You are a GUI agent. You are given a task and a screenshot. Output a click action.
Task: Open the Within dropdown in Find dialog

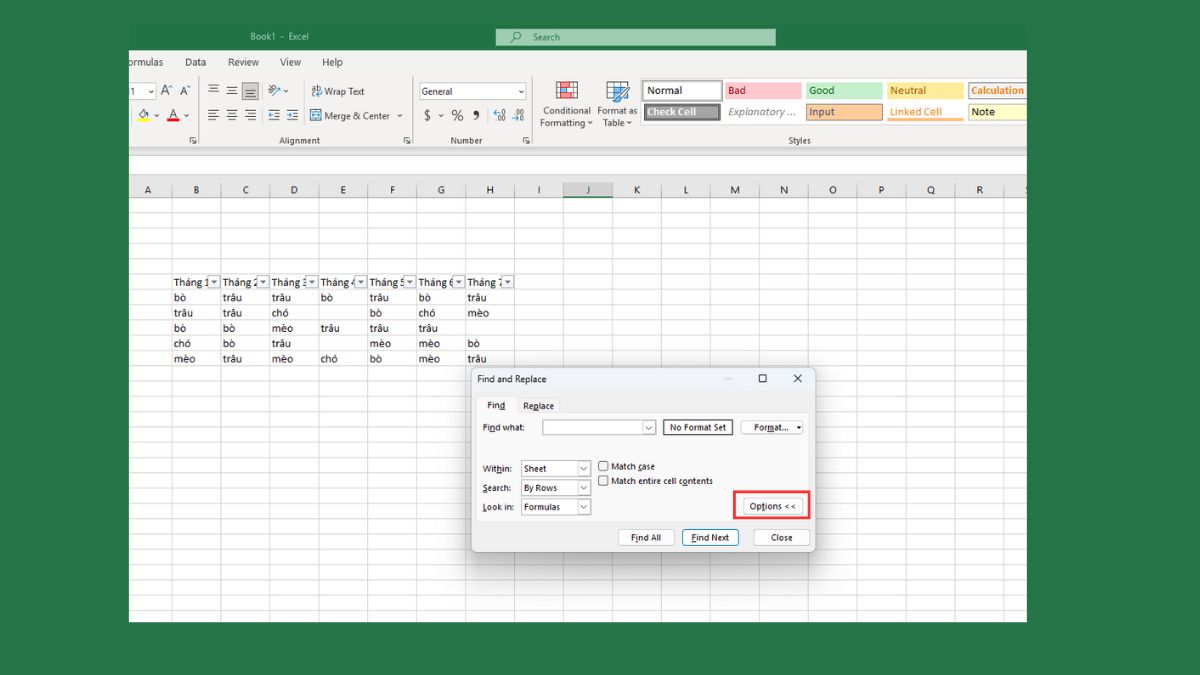click(585, 467)
